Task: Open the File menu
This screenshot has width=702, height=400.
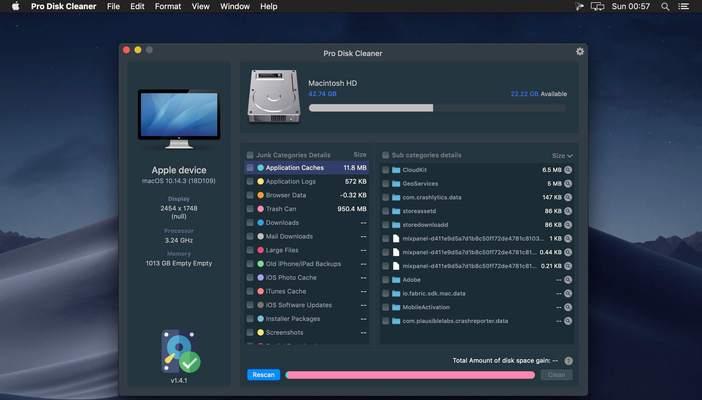Action: coord(113,6)
